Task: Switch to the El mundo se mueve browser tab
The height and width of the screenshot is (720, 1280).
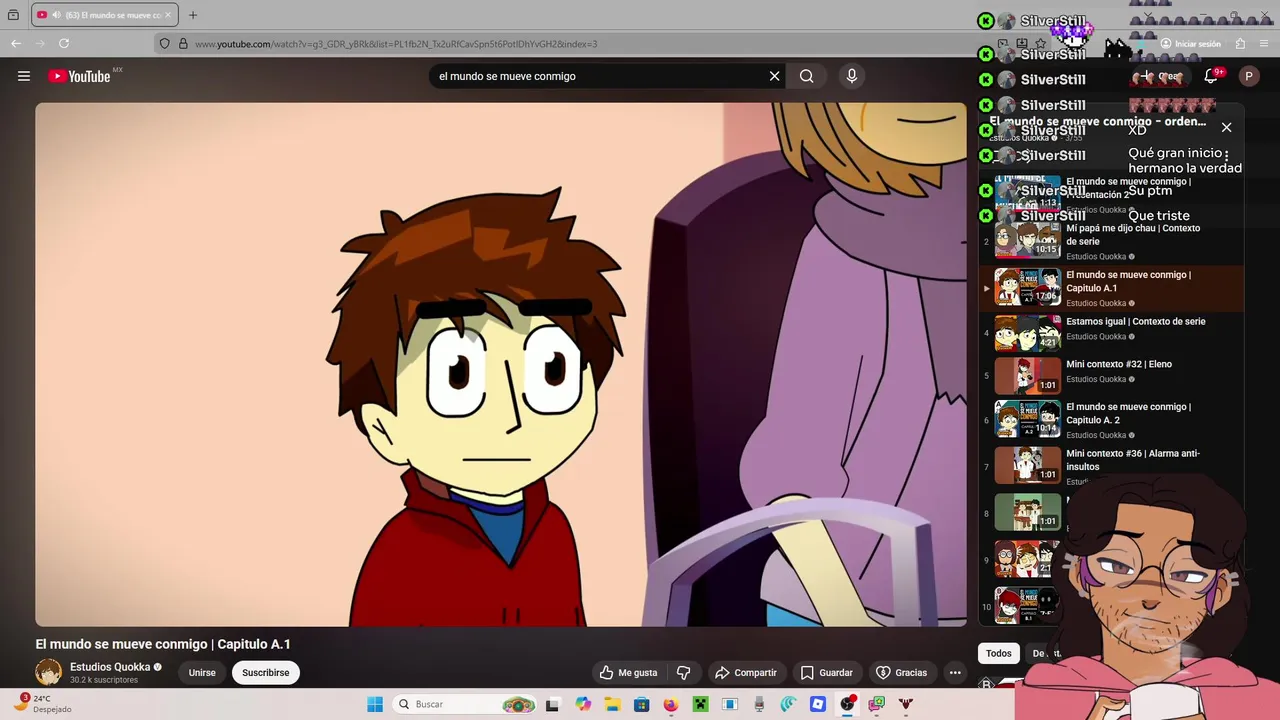Action: click(x=105, y=15)
